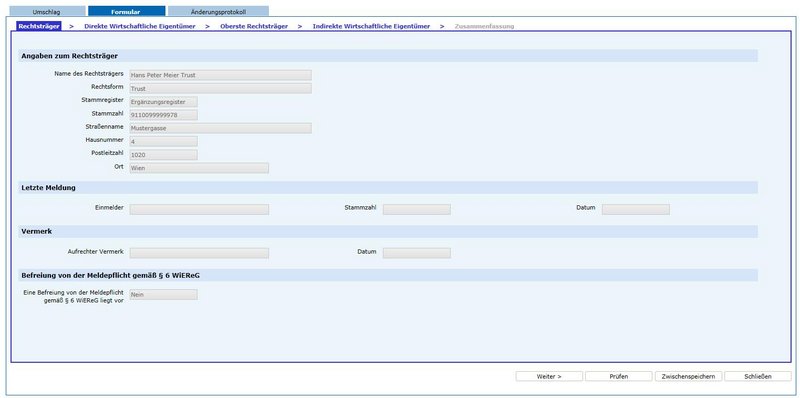Focus the Aufrechter Vermerk field

click(x=199, y=254)
